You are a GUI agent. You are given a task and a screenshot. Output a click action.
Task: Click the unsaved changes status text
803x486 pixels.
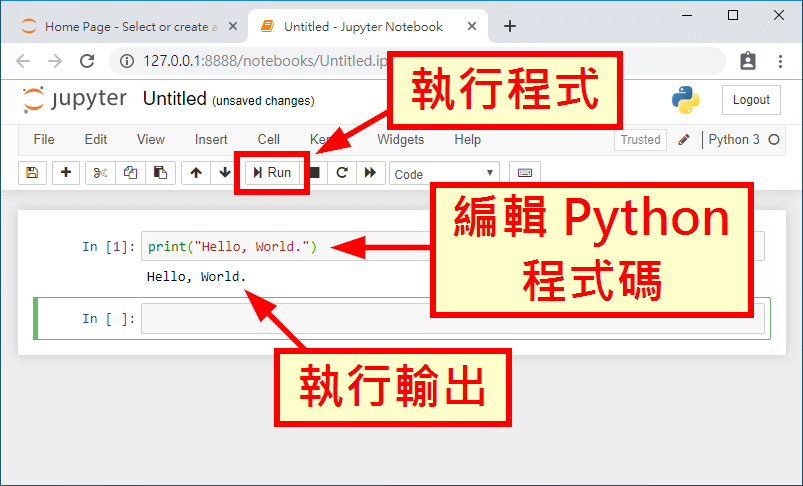pyautogui.click(x=263, y=101)
